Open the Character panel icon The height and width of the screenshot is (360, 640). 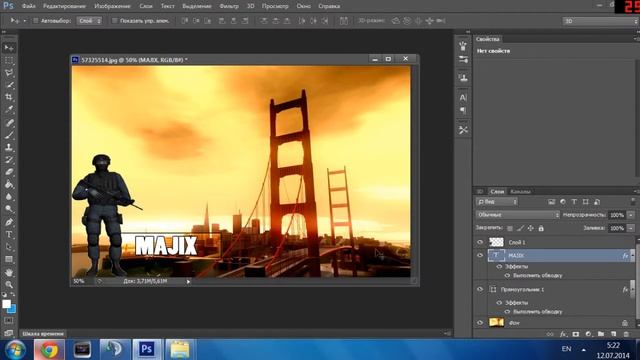click(463, 98)
